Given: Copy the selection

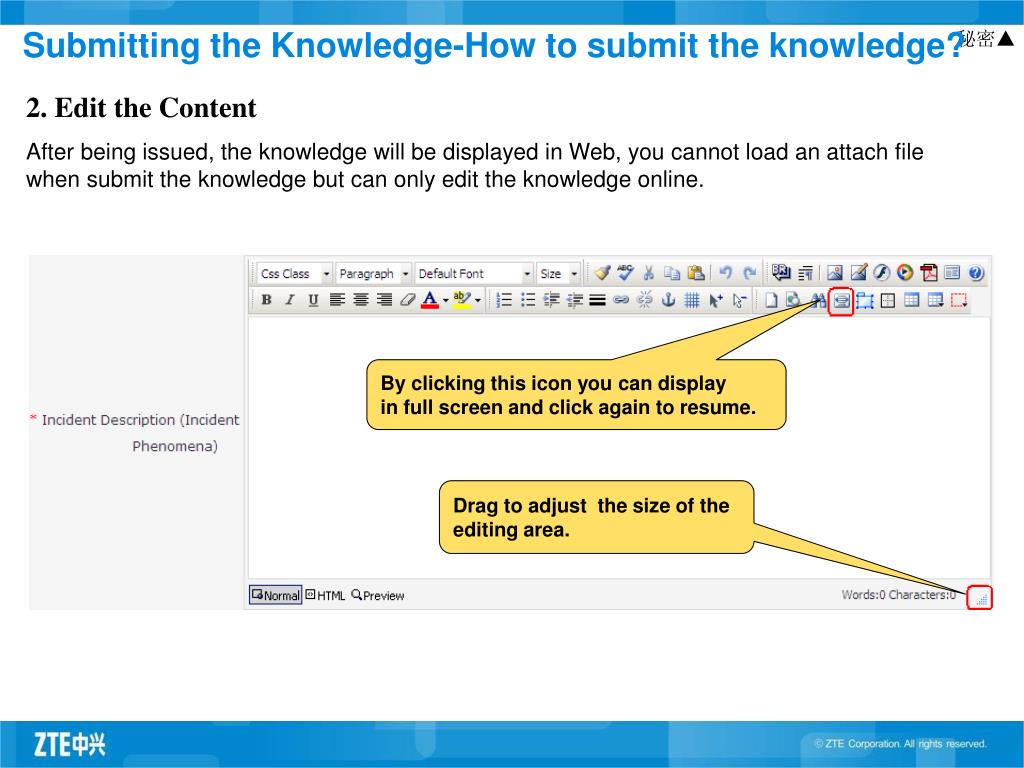Looking at the screenshot, I should (x=672, y=272).
